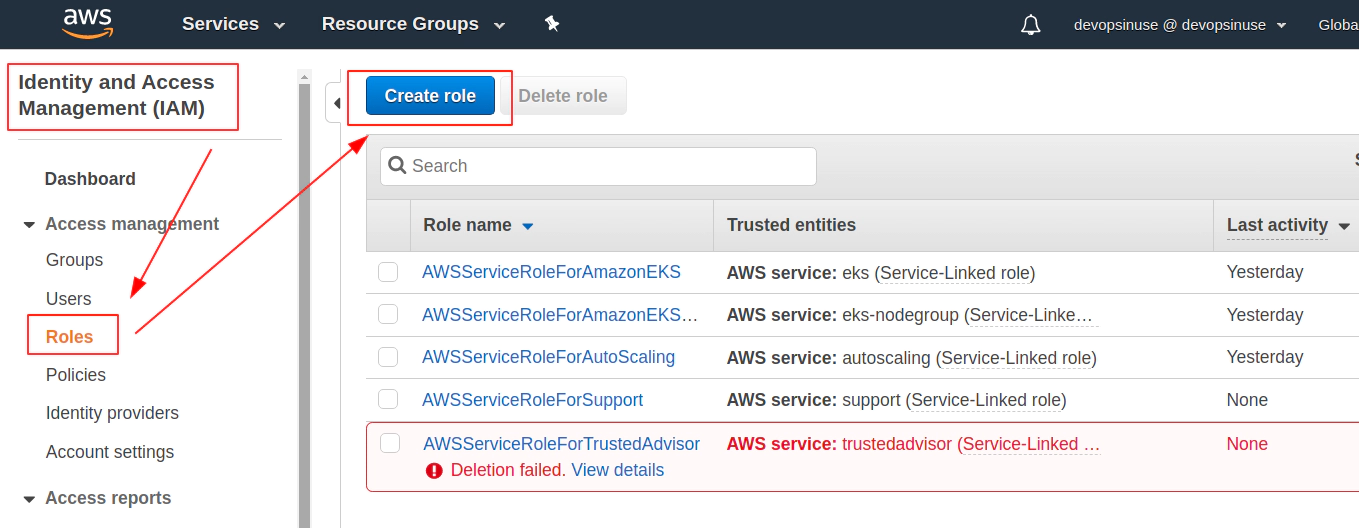The width and height of the screenshot is (1359, 528).
Task: Open the AWSServiceRoleForAutoScaling role link
Action: [548, 357]
